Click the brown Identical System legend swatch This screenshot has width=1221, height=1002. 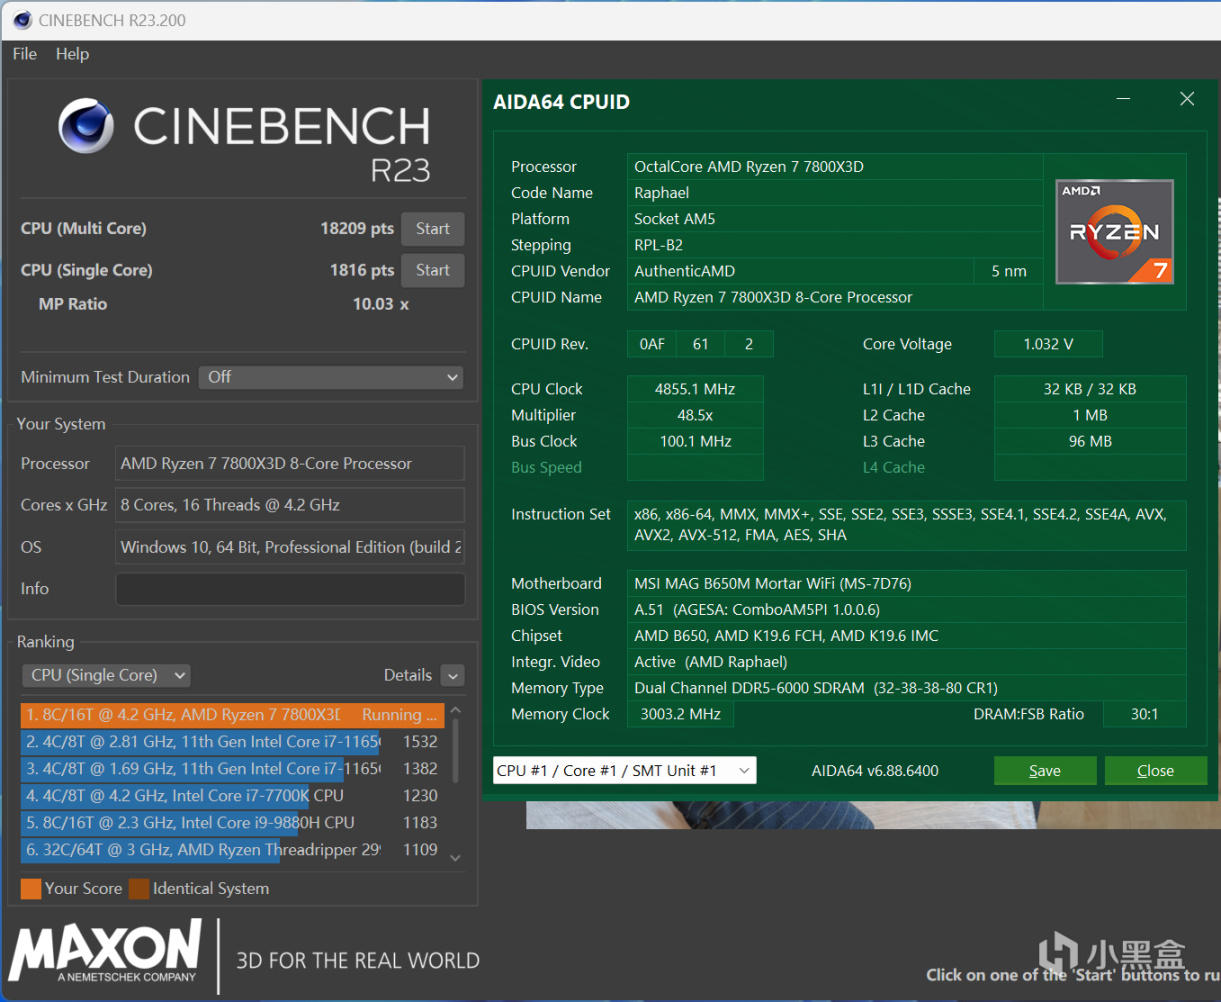[139, 889]
